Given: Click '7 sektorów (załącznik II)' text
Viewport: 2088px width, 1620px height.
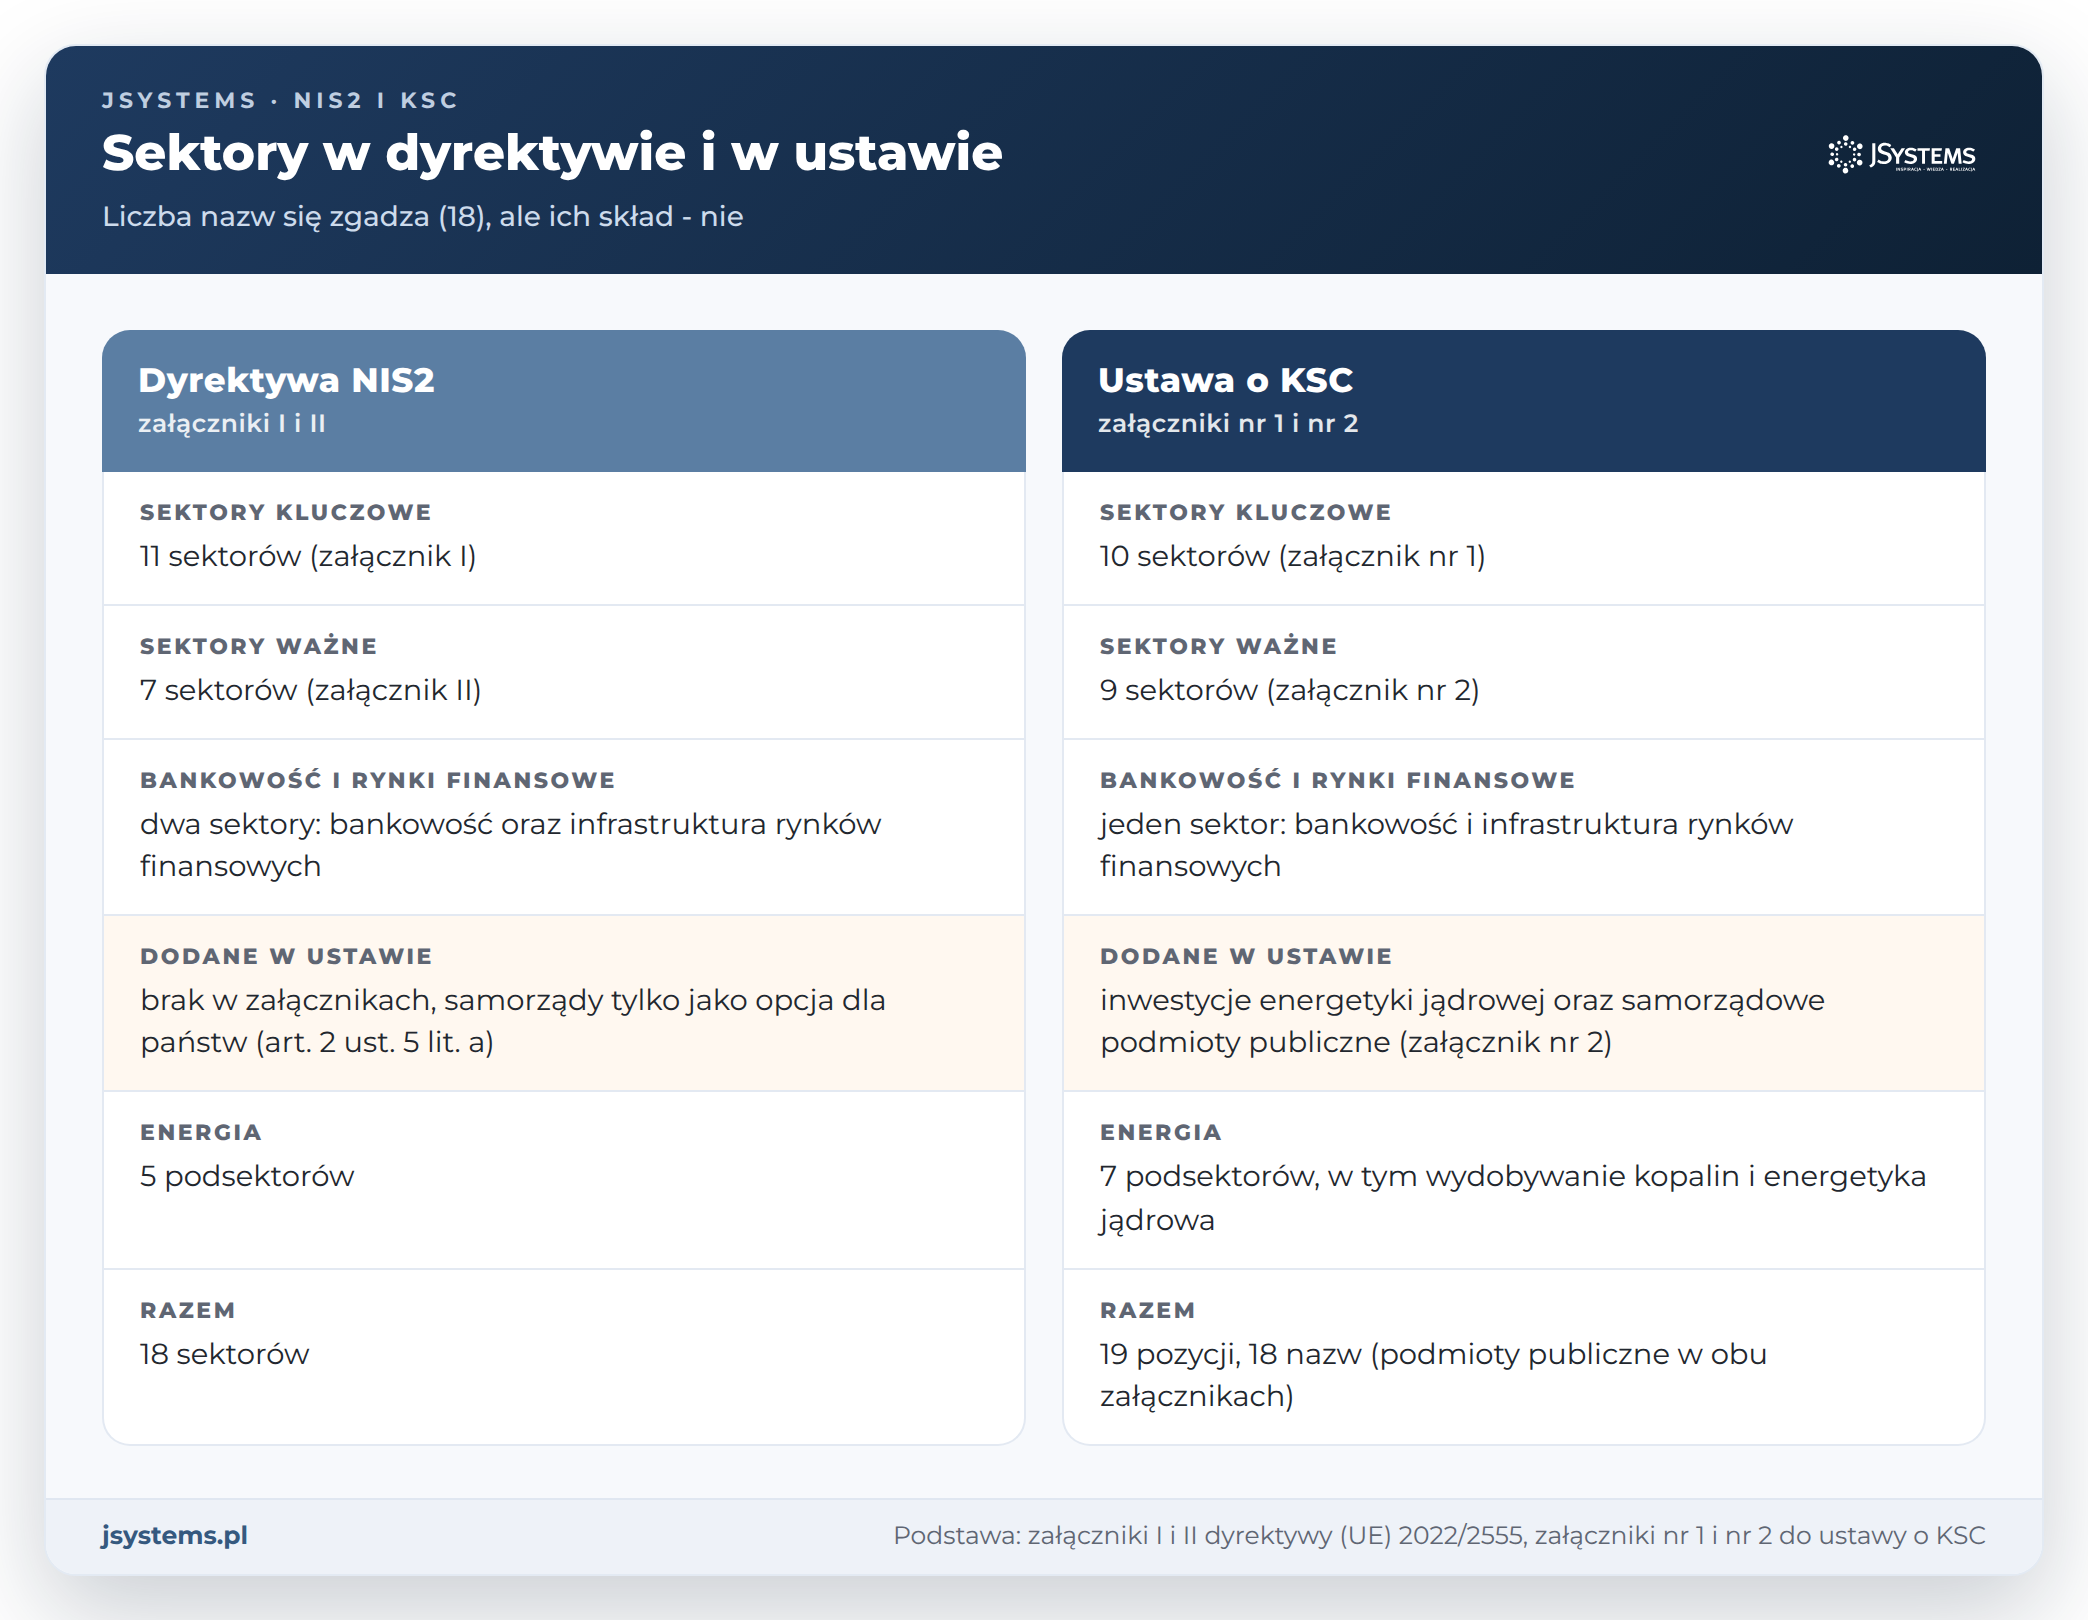Looking at the screenshot, I should tap(310, 690).
